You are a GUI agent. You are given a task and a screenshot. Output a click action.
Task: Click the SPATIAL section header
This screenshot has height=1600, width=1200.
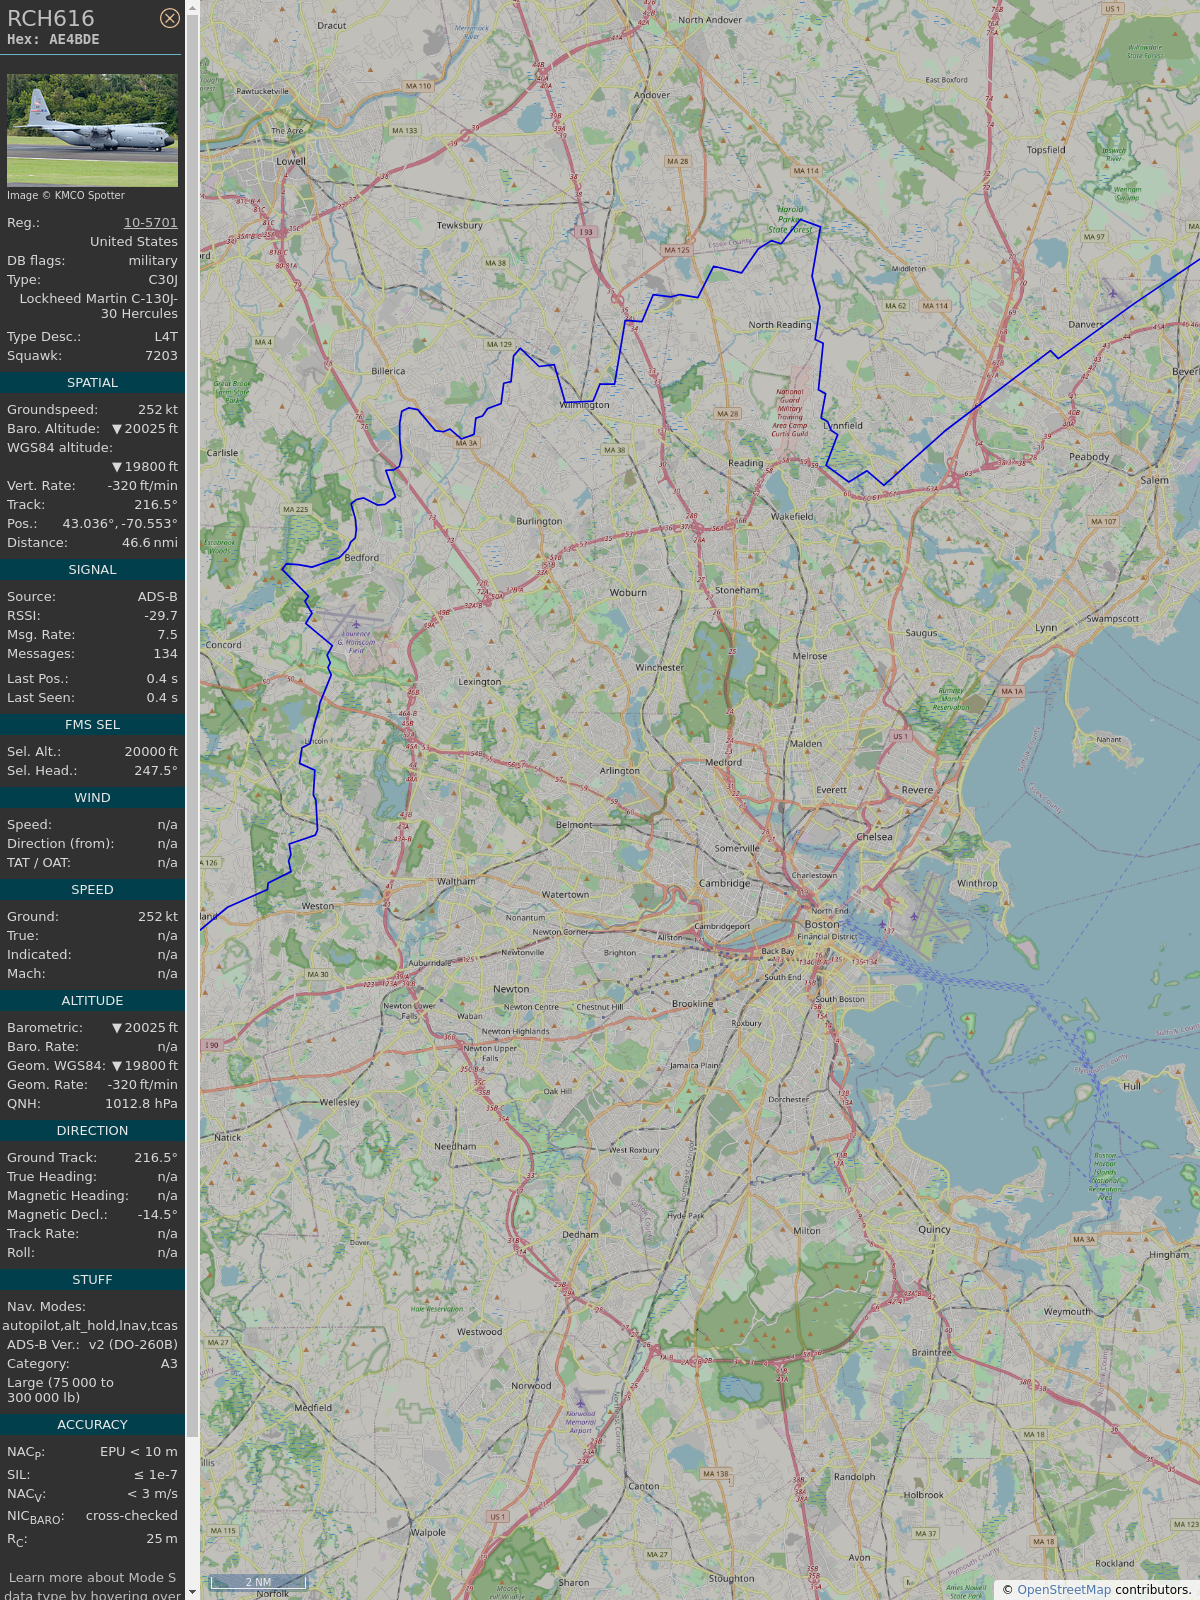92,383
